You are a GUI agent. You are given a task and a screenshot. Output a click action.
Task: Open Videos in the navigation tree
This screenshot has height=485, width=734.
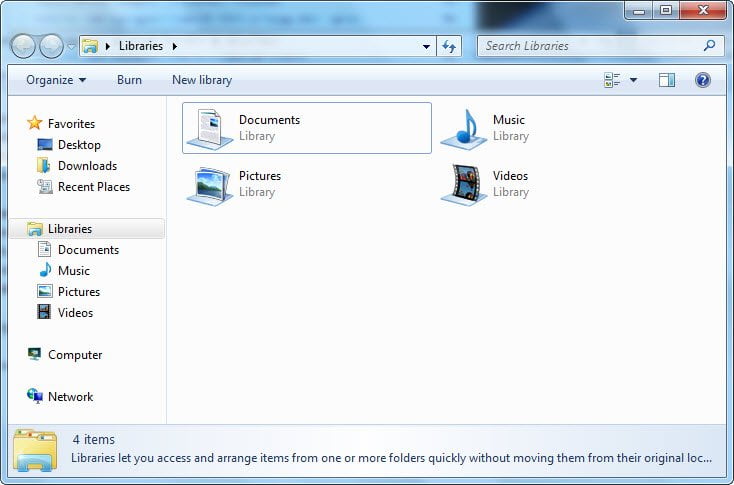pyautogui.click(x=75, y=313)
